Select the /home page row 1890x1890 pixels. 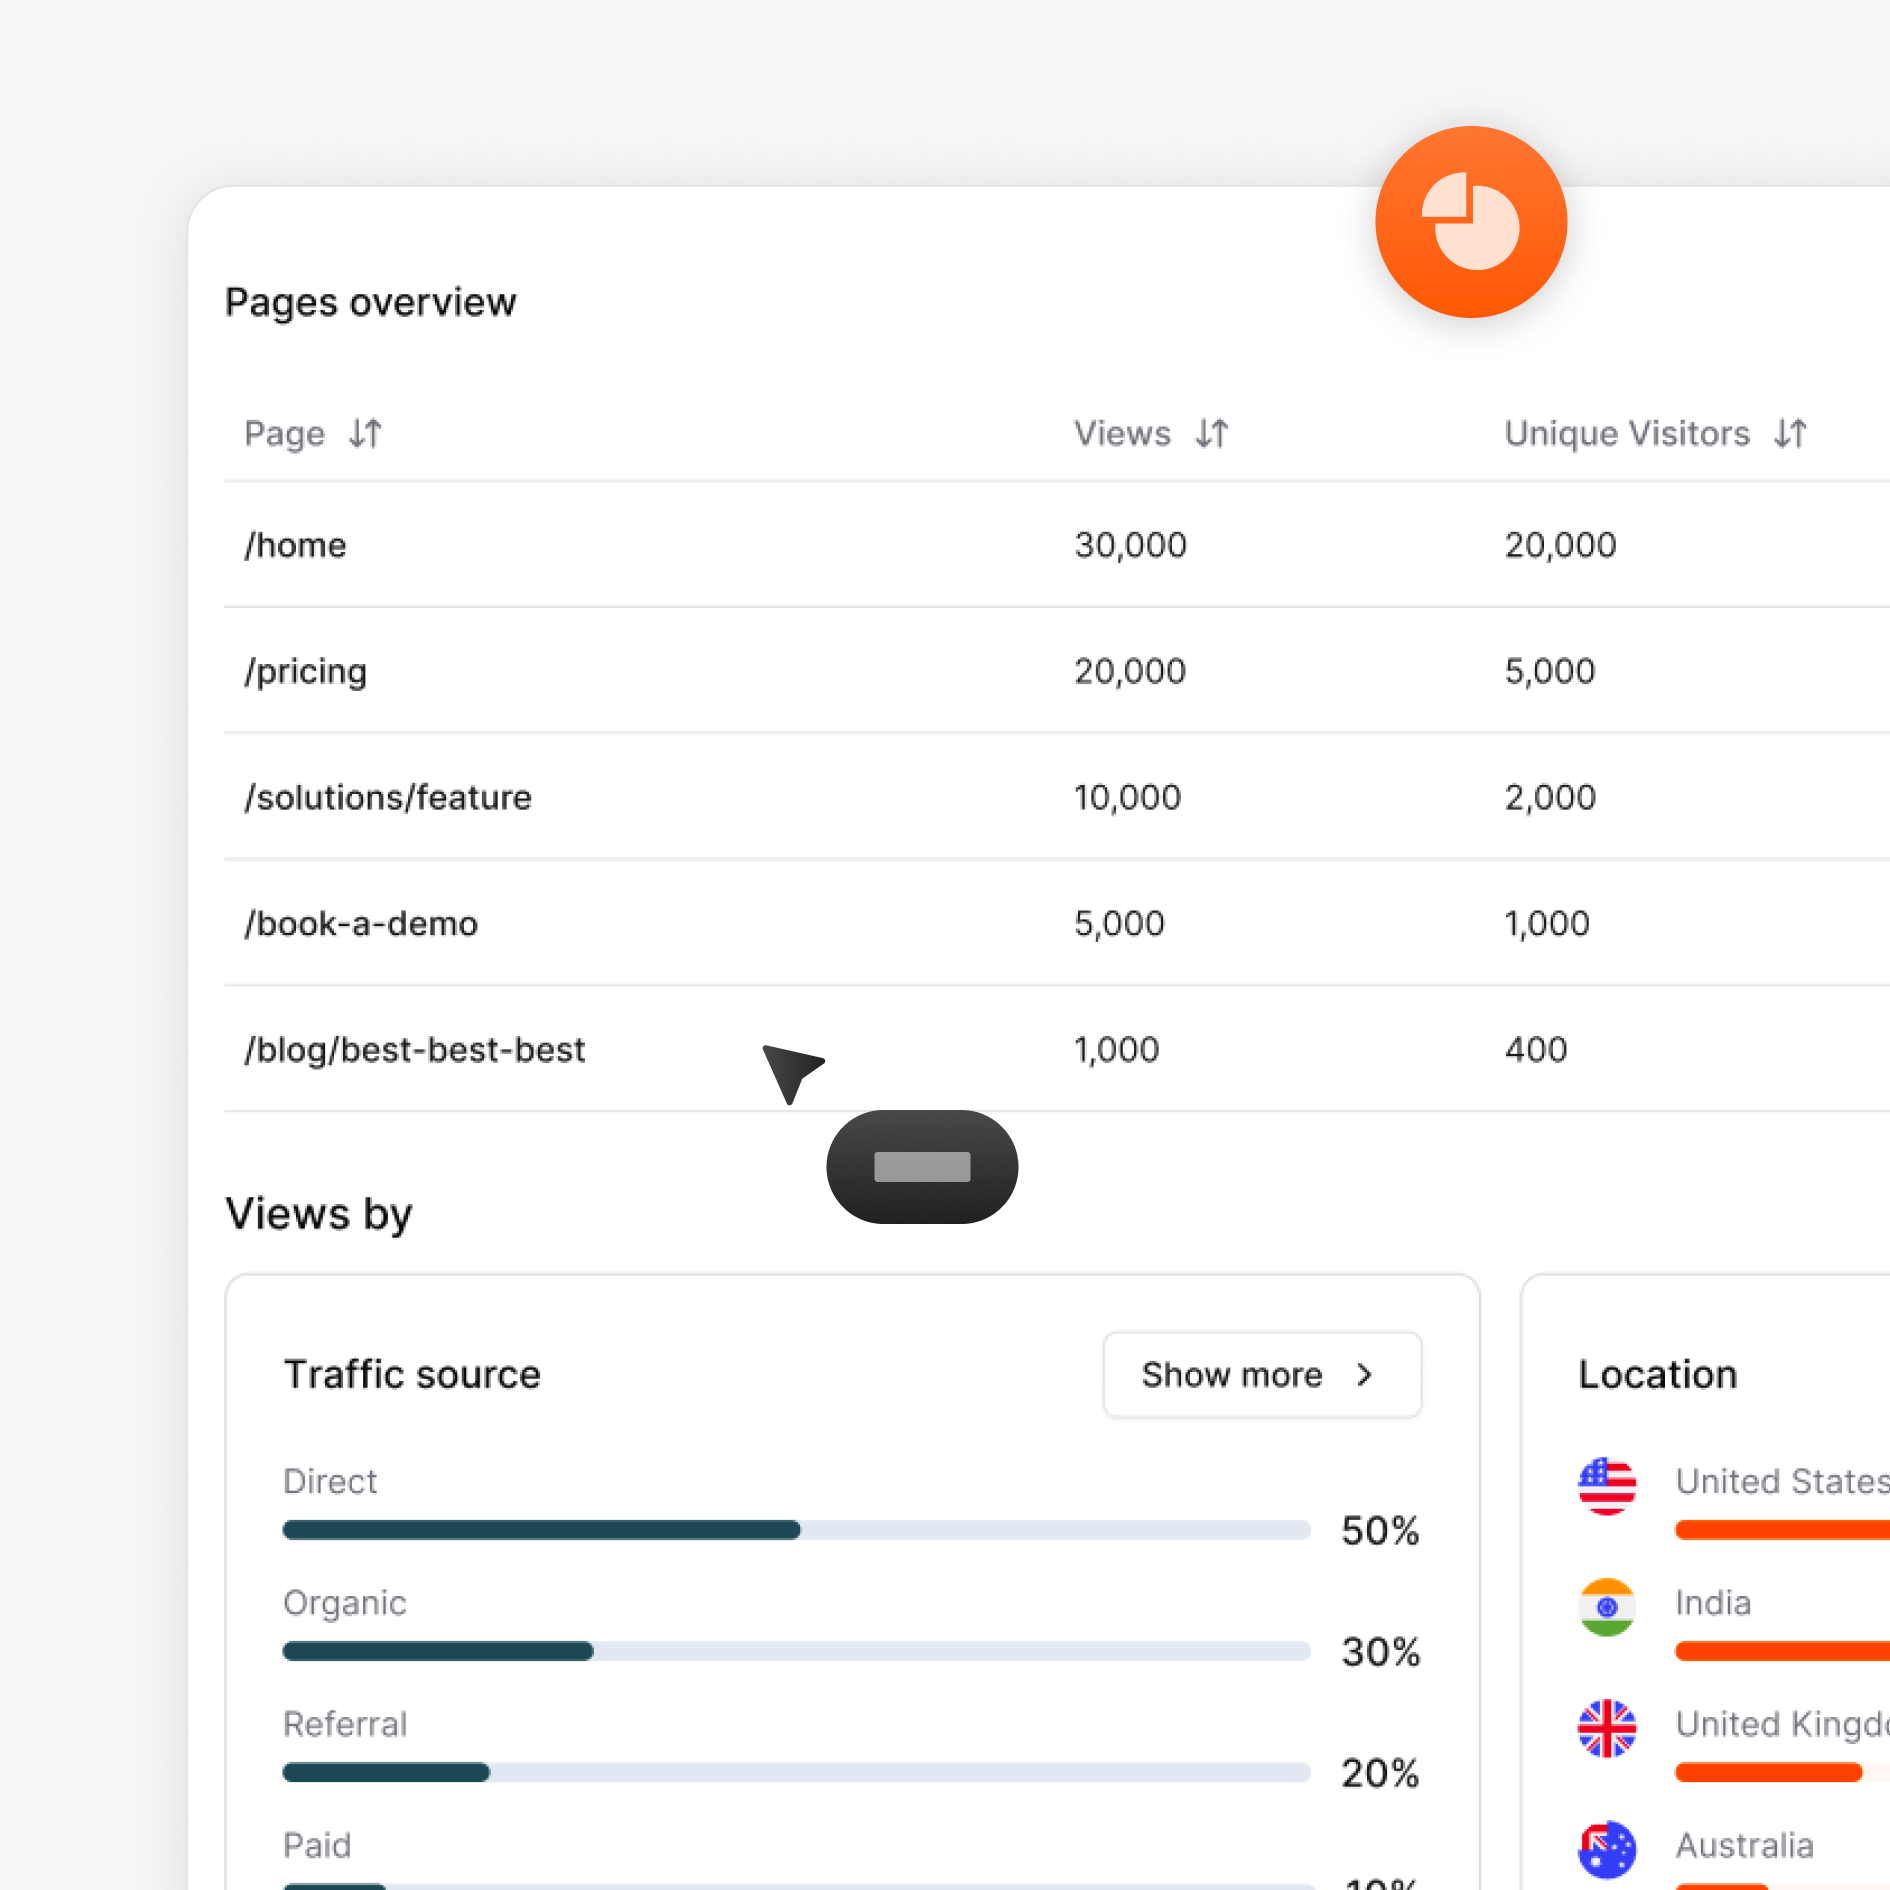pyautogui.click(x=1057, y=545)
